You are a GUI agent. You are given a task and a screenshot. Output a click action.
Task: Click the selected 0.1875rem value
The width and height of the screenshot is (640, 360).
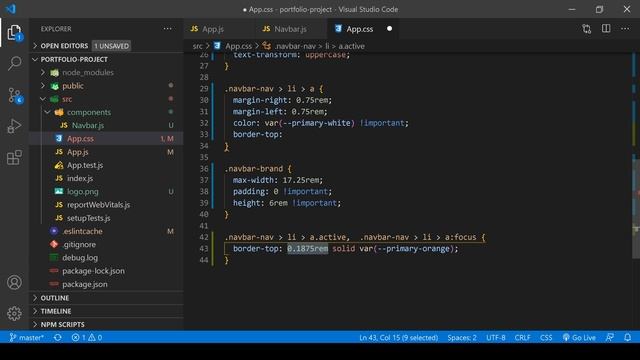coord(307,249)
